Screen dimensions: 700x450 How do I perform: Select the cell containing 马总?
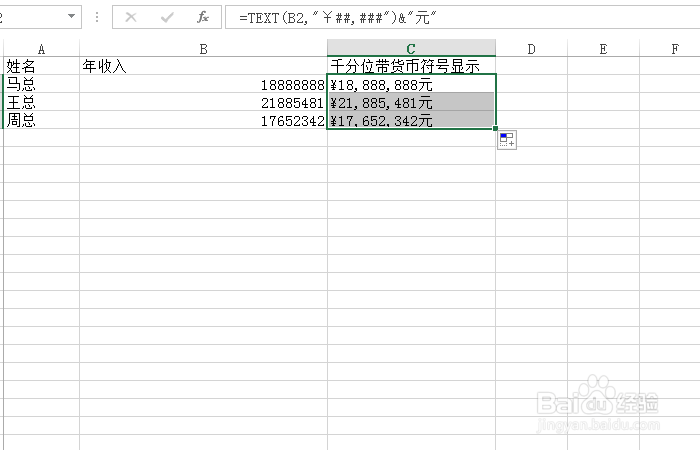coord(42,84)
